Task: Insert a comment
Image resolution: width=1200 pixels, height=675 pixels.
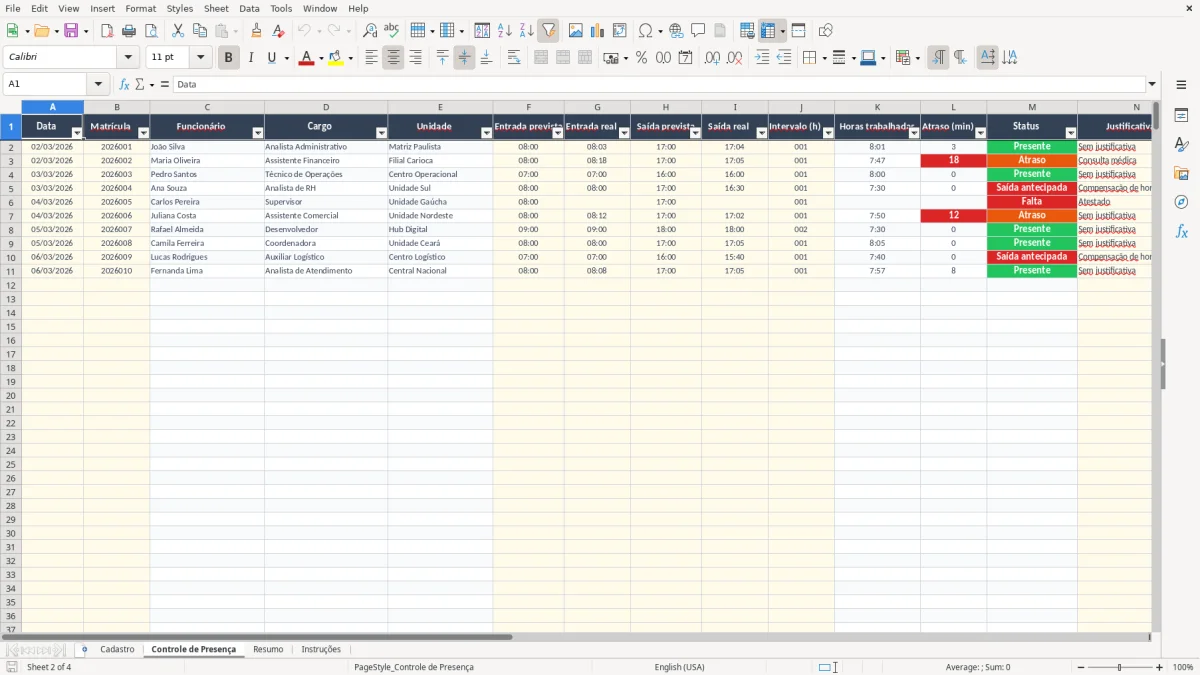Action: (698, 31)
